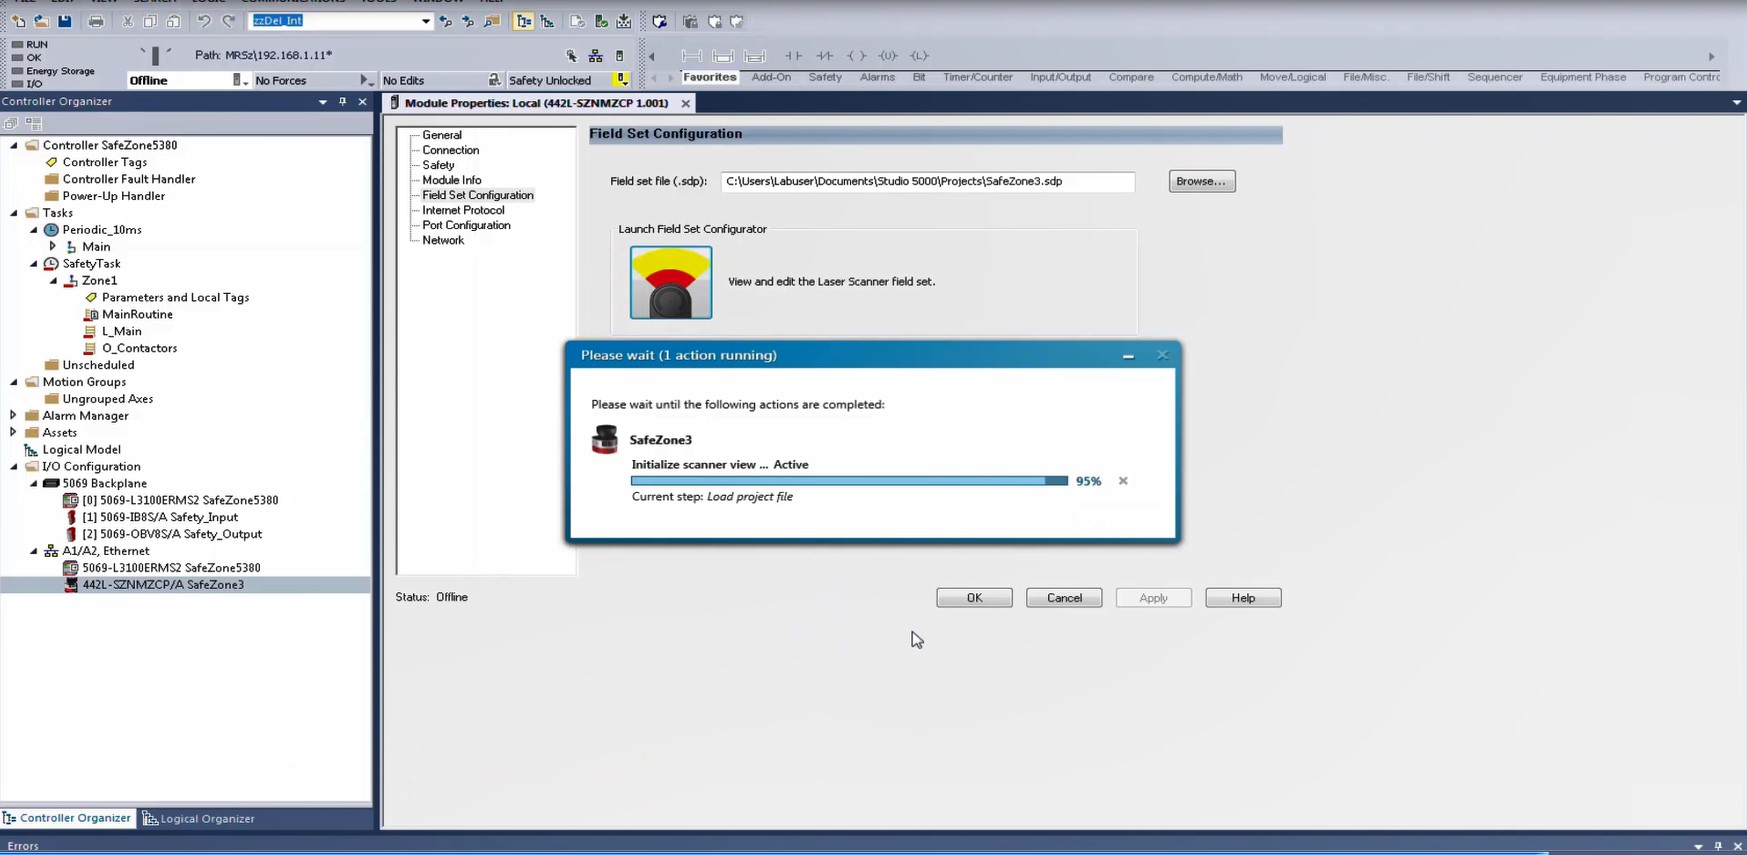Click the yellow Safety Unlocked status icon
This screenshot has height=855, width=1747.
coord(621,80)
